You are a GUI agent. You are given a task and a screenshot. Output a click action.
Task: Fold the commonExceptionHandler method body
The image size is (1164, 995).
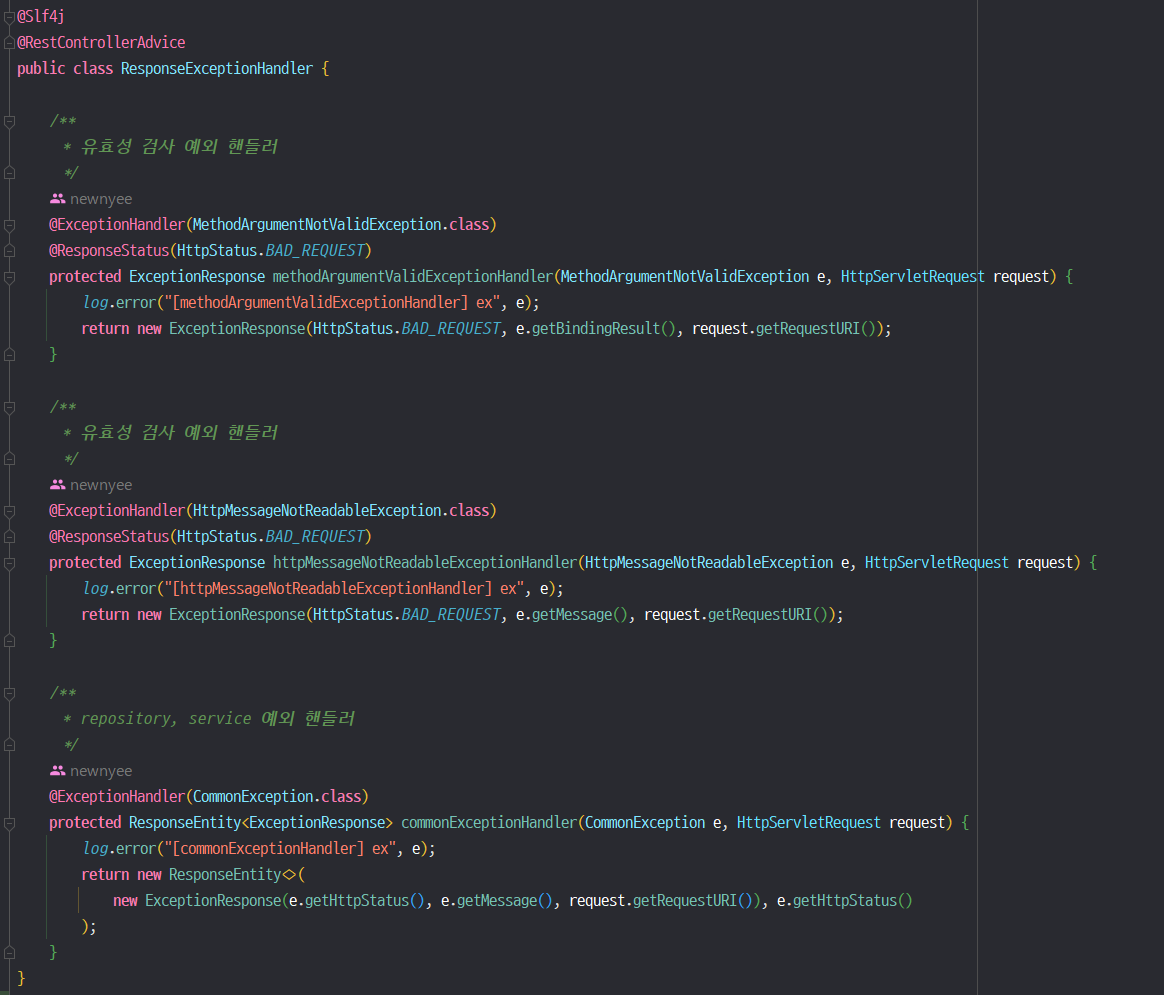[x=9, y=823]
